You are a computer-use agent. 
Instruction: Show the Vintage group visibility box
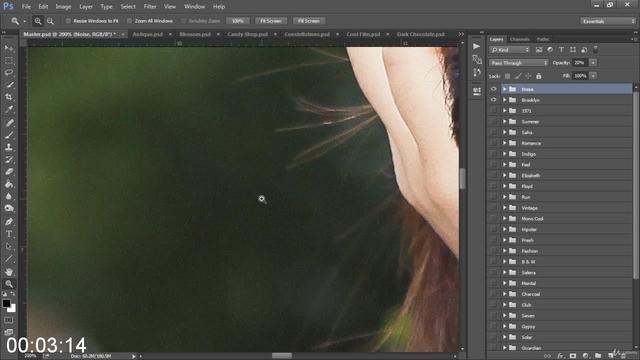coord(493,208)
